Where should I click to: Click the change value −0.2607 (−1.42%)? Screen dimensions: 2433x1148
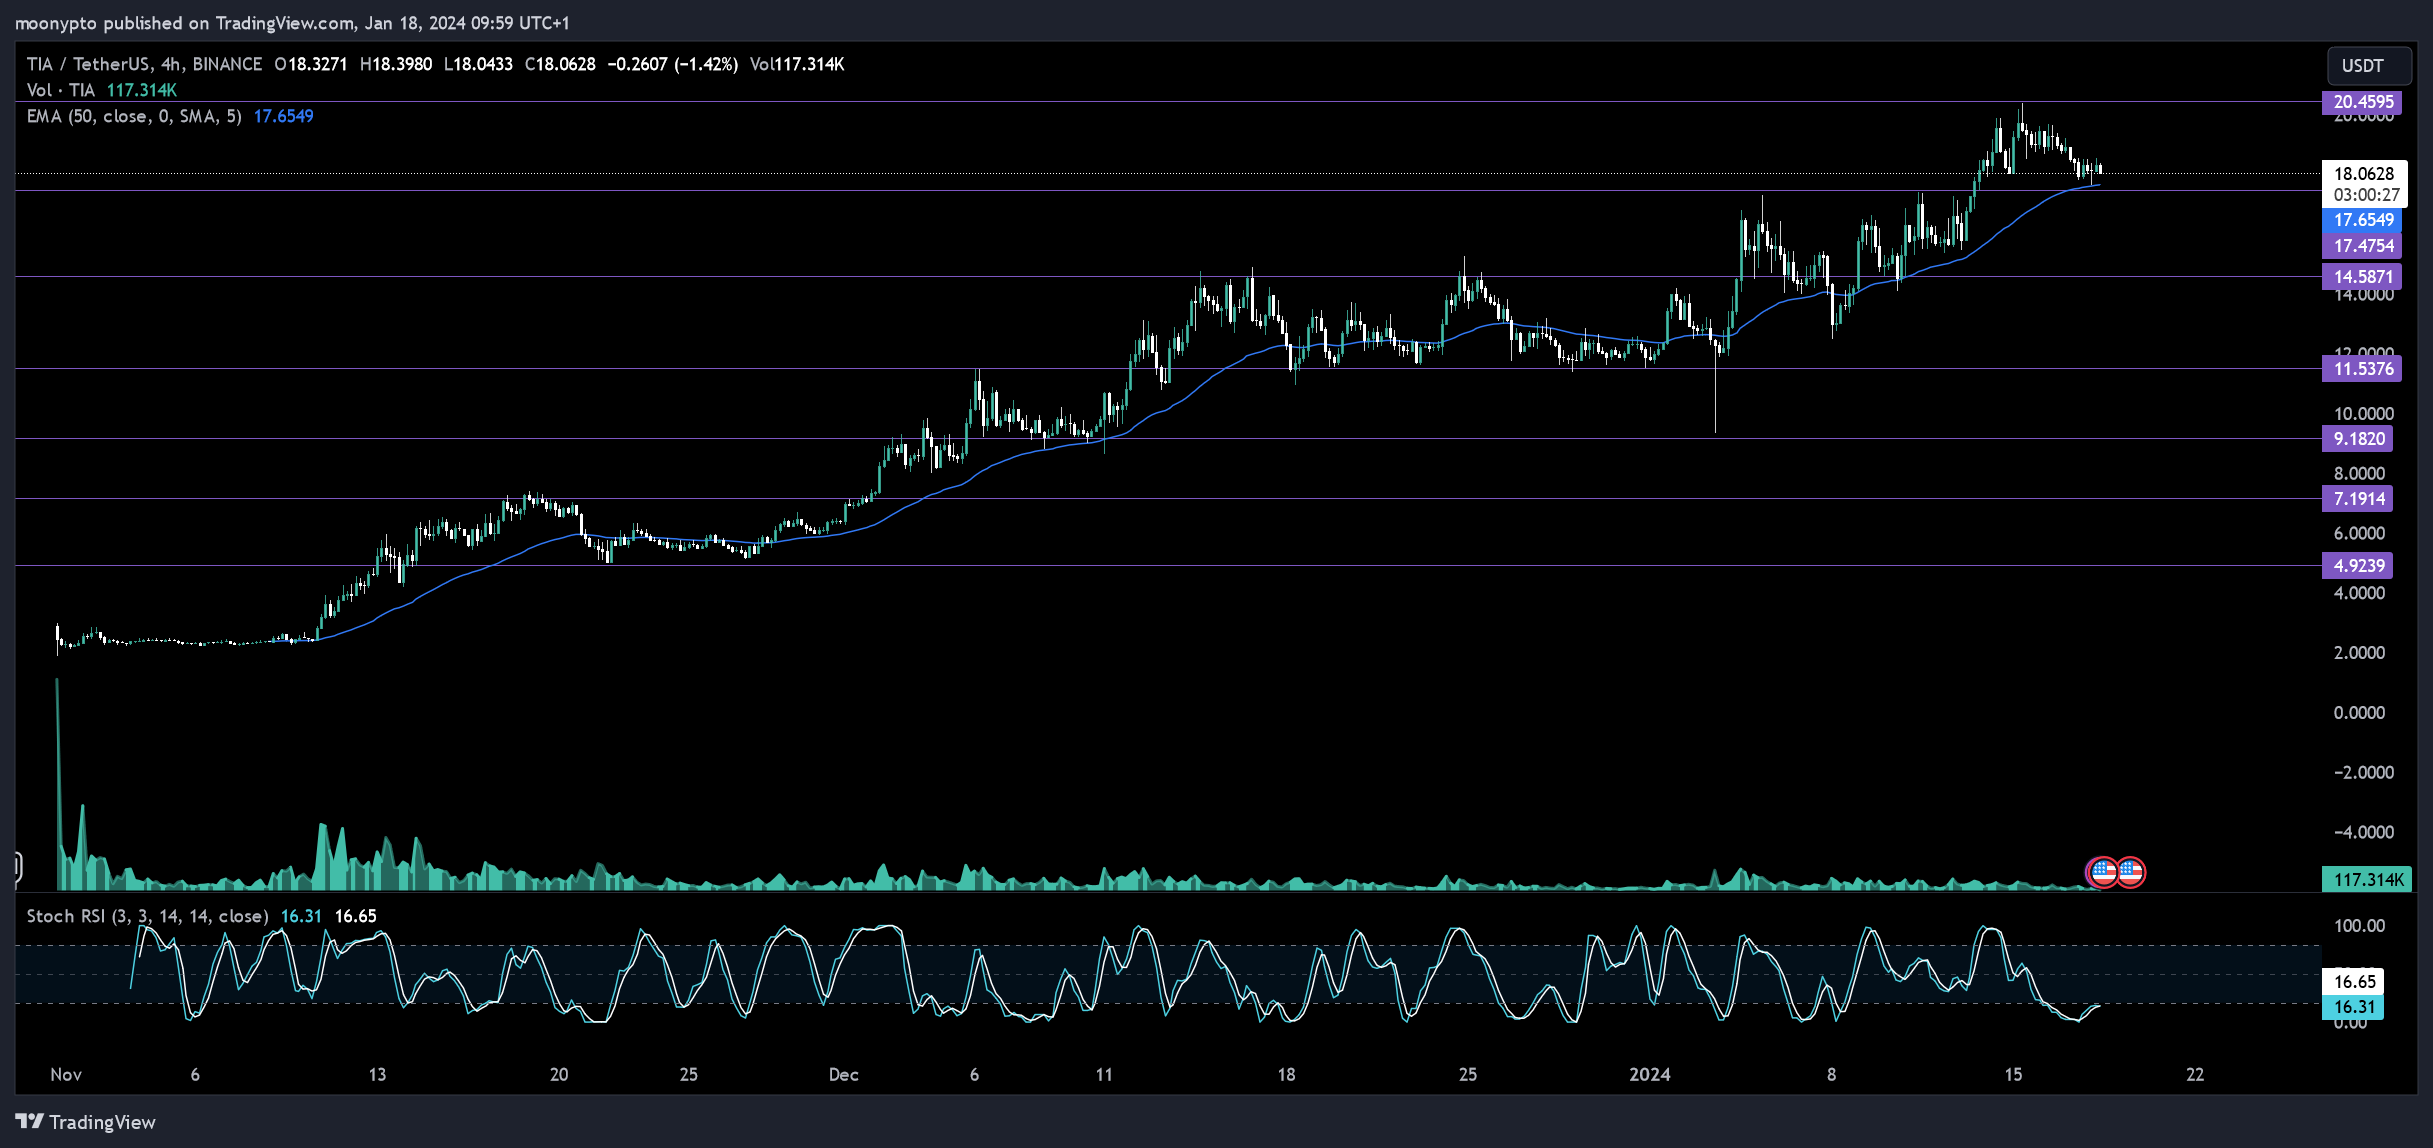click(x=672, y=64)
